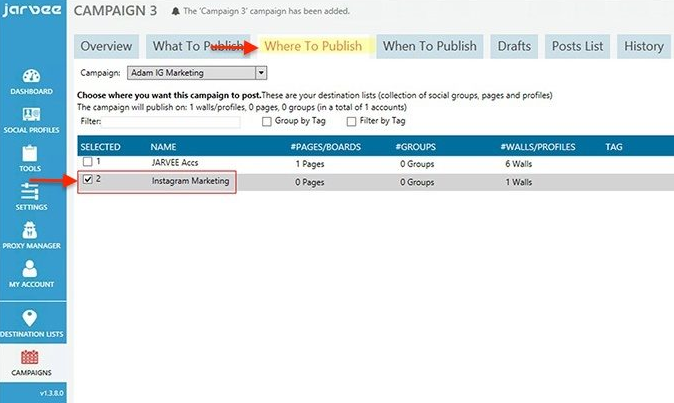Uncheck the Instagram Marketing row checkbox

click(x=88, y=180)
